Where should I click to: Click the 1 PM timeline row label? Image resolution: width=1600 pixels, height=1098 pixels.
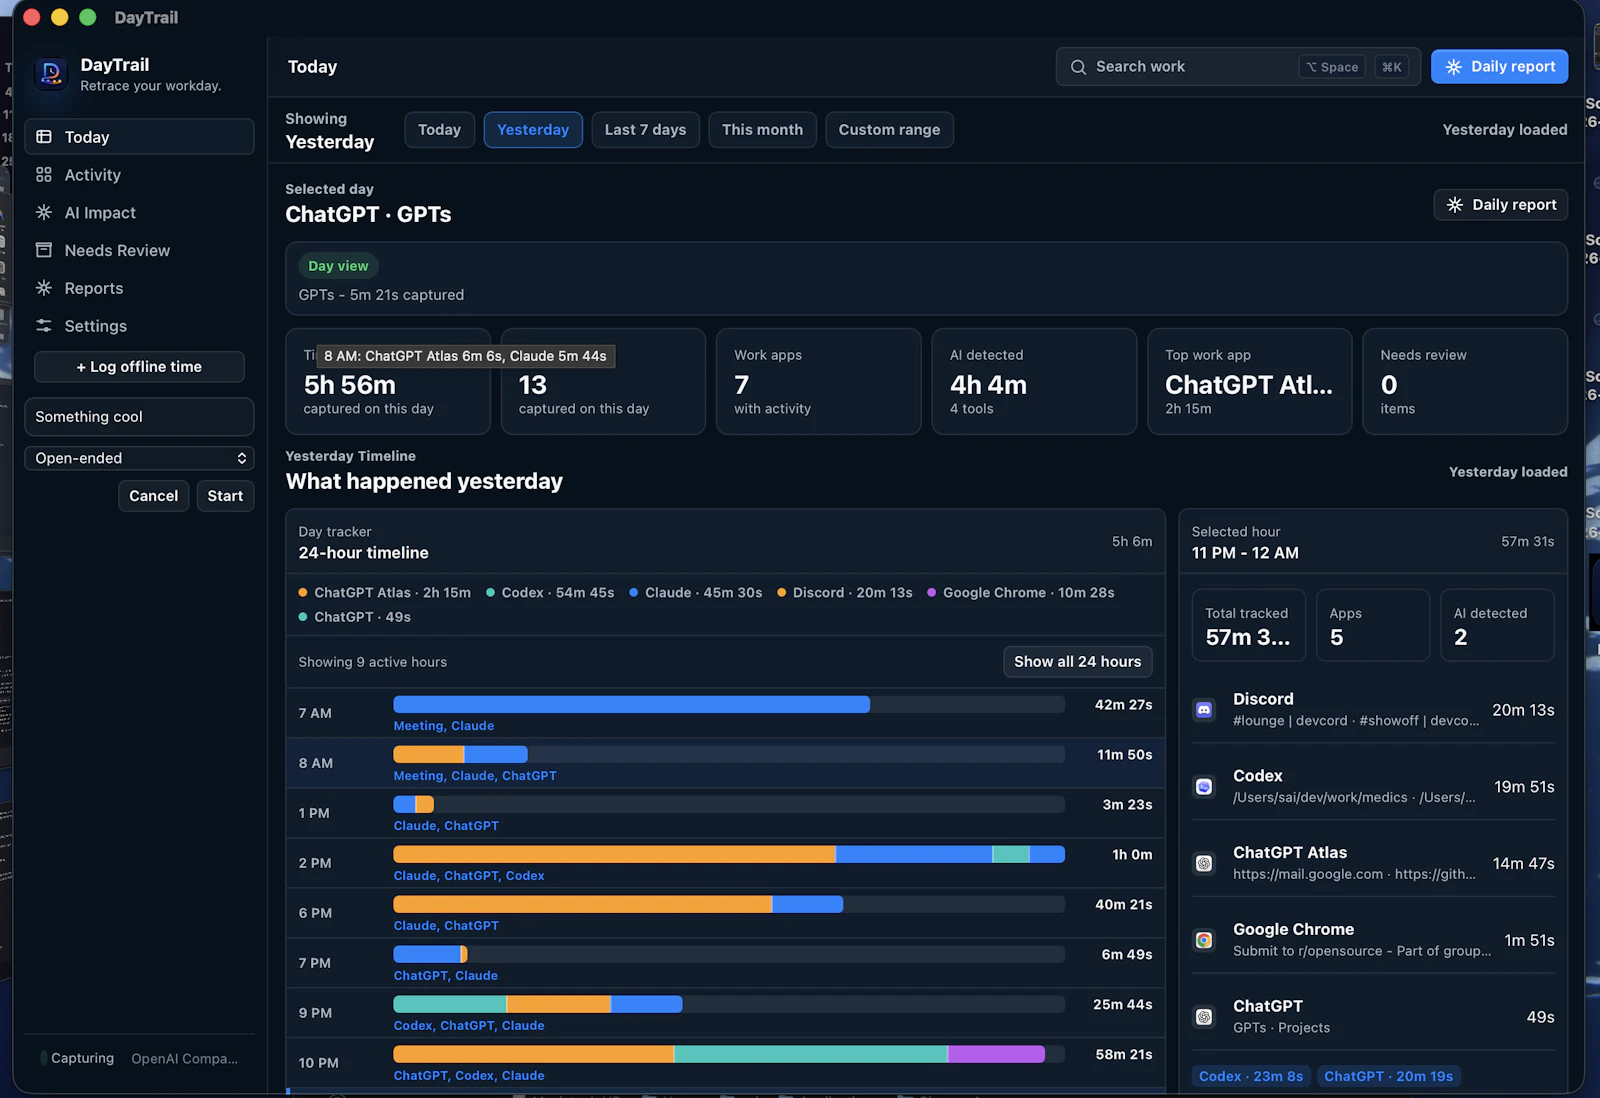point(314,813)
